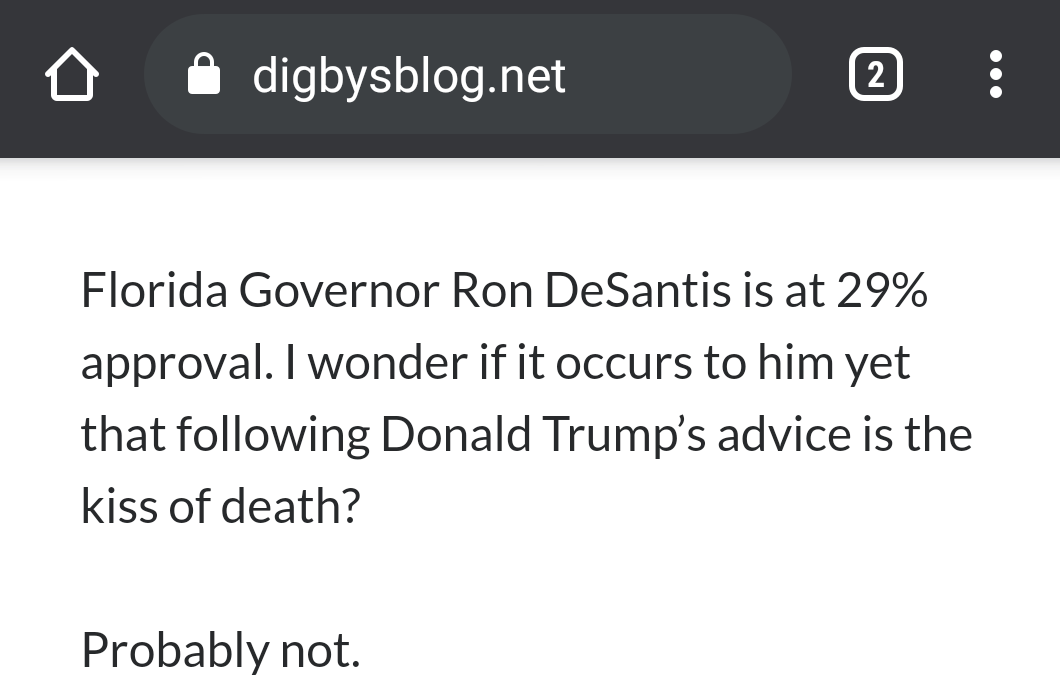This screenshot has height=698, width=1060.
Task: Tap the Home icon in browser toolbar
Action: pyautogui.click(x=72, y=74)
